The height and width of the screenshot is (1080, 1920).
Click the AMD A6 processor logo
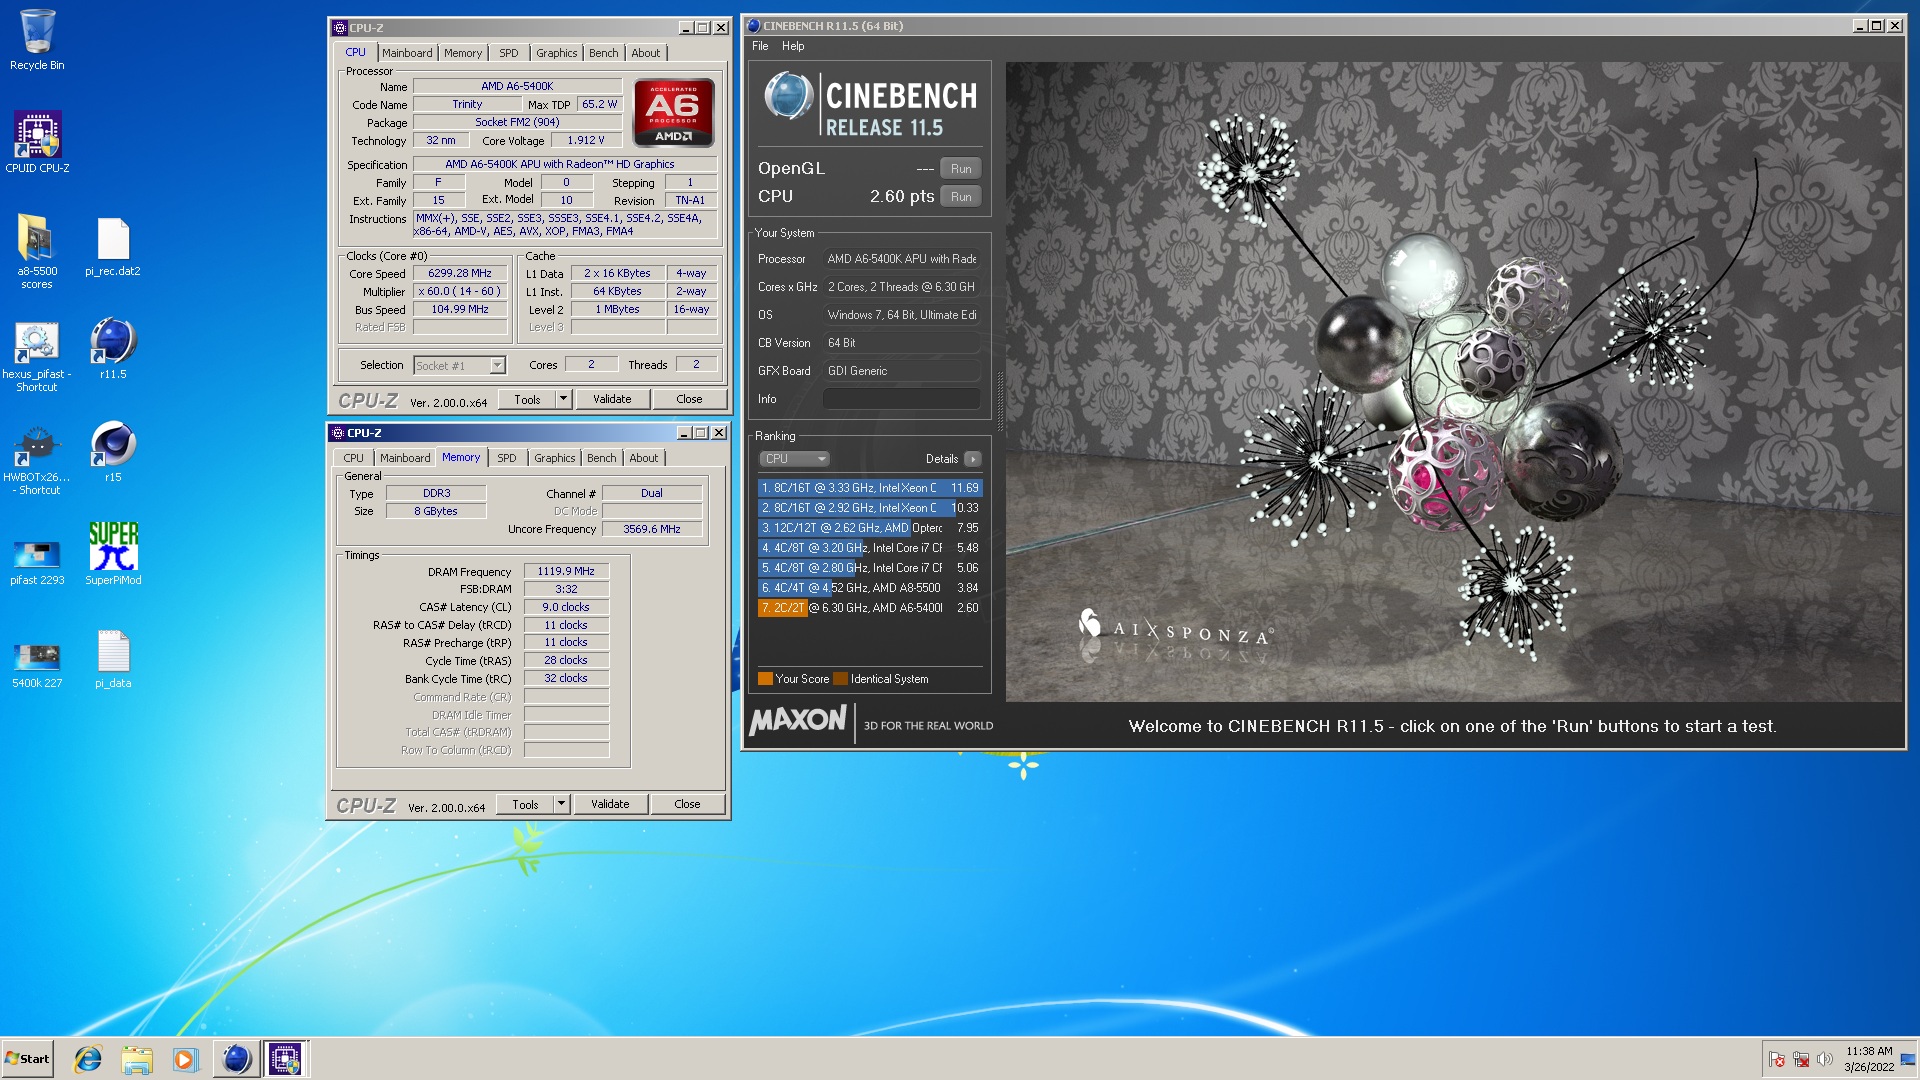[673, 112]
